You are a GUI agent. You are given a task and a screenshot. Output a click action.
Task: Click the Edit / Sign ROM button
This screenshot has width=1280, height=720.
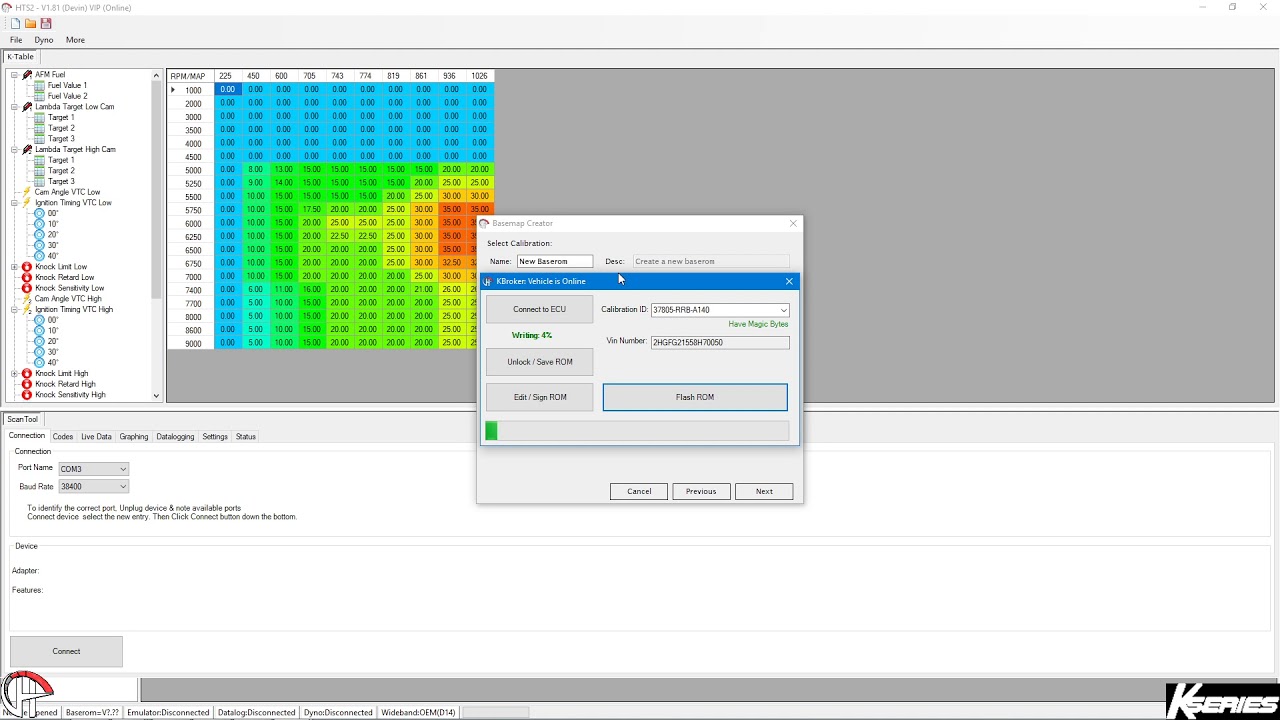coord(539,397)
